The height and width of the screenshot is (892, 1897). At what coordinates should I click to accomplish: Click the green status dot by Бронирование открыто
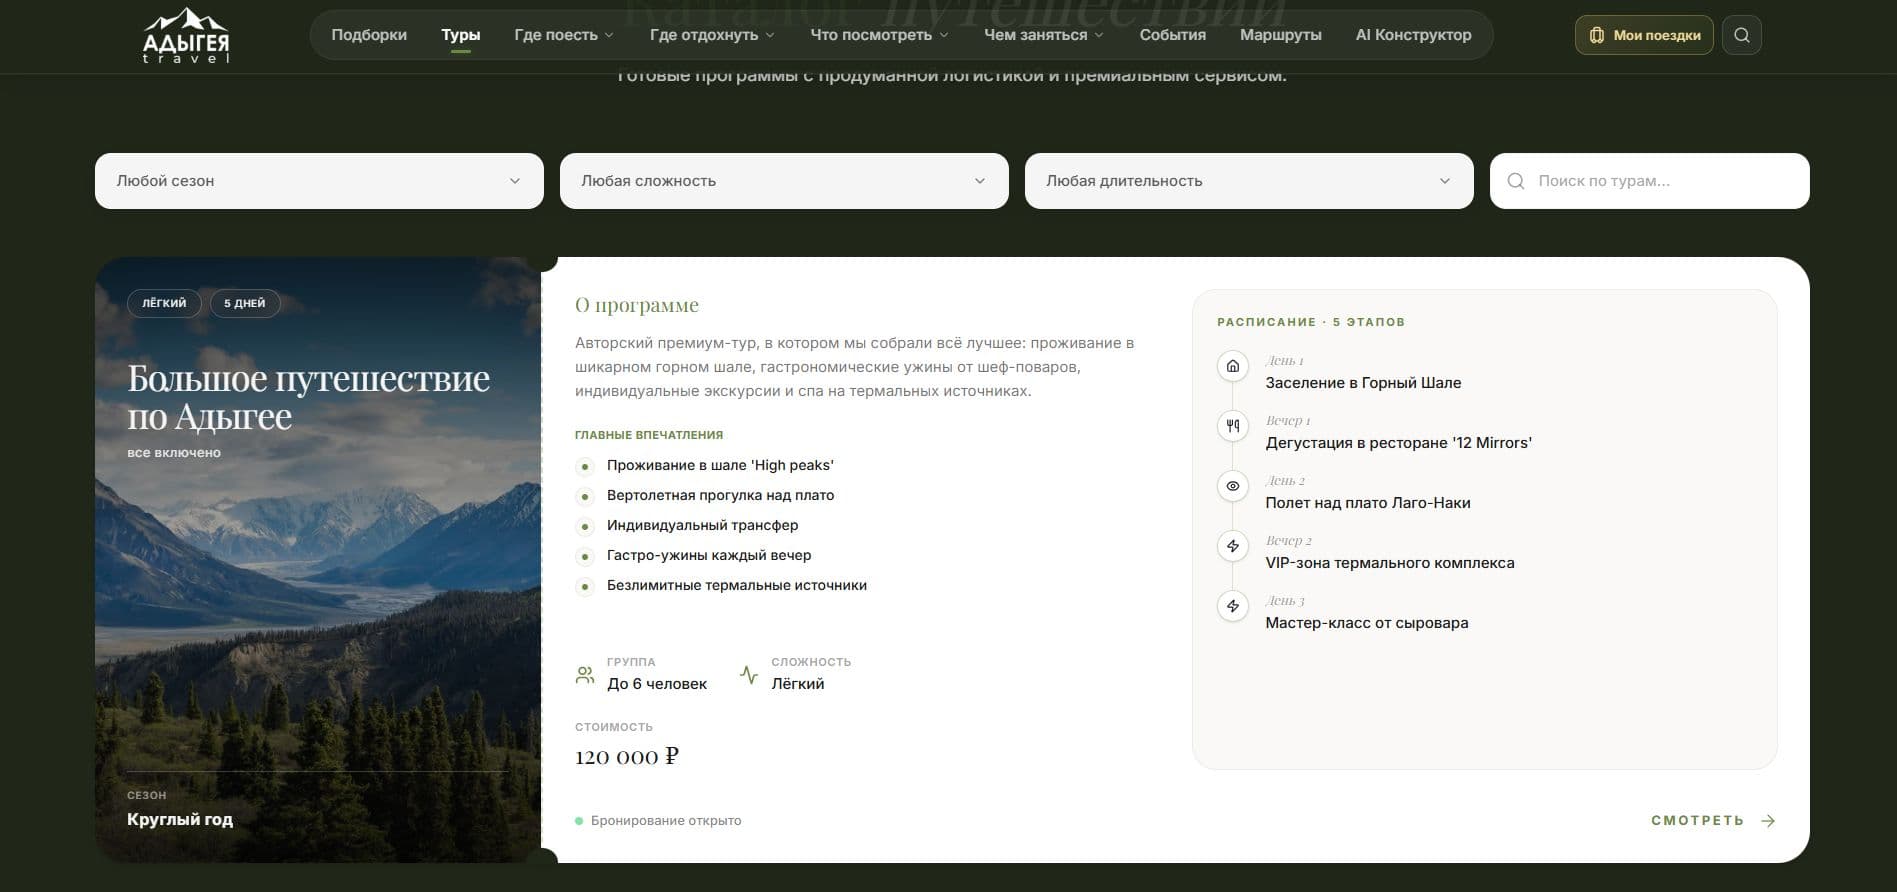(579, 821)
